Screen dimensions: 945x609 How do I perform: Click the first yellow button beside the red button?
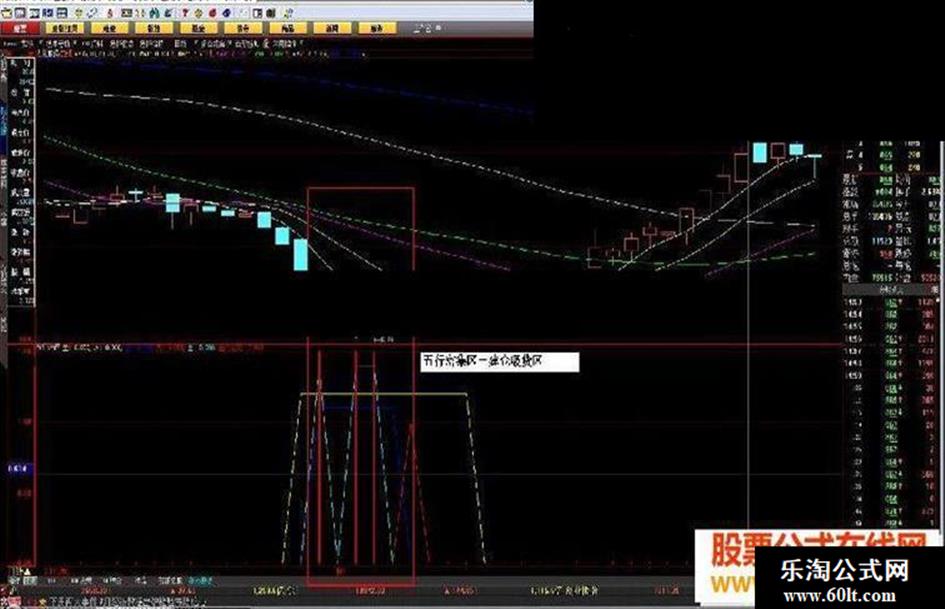coord(65,28)
